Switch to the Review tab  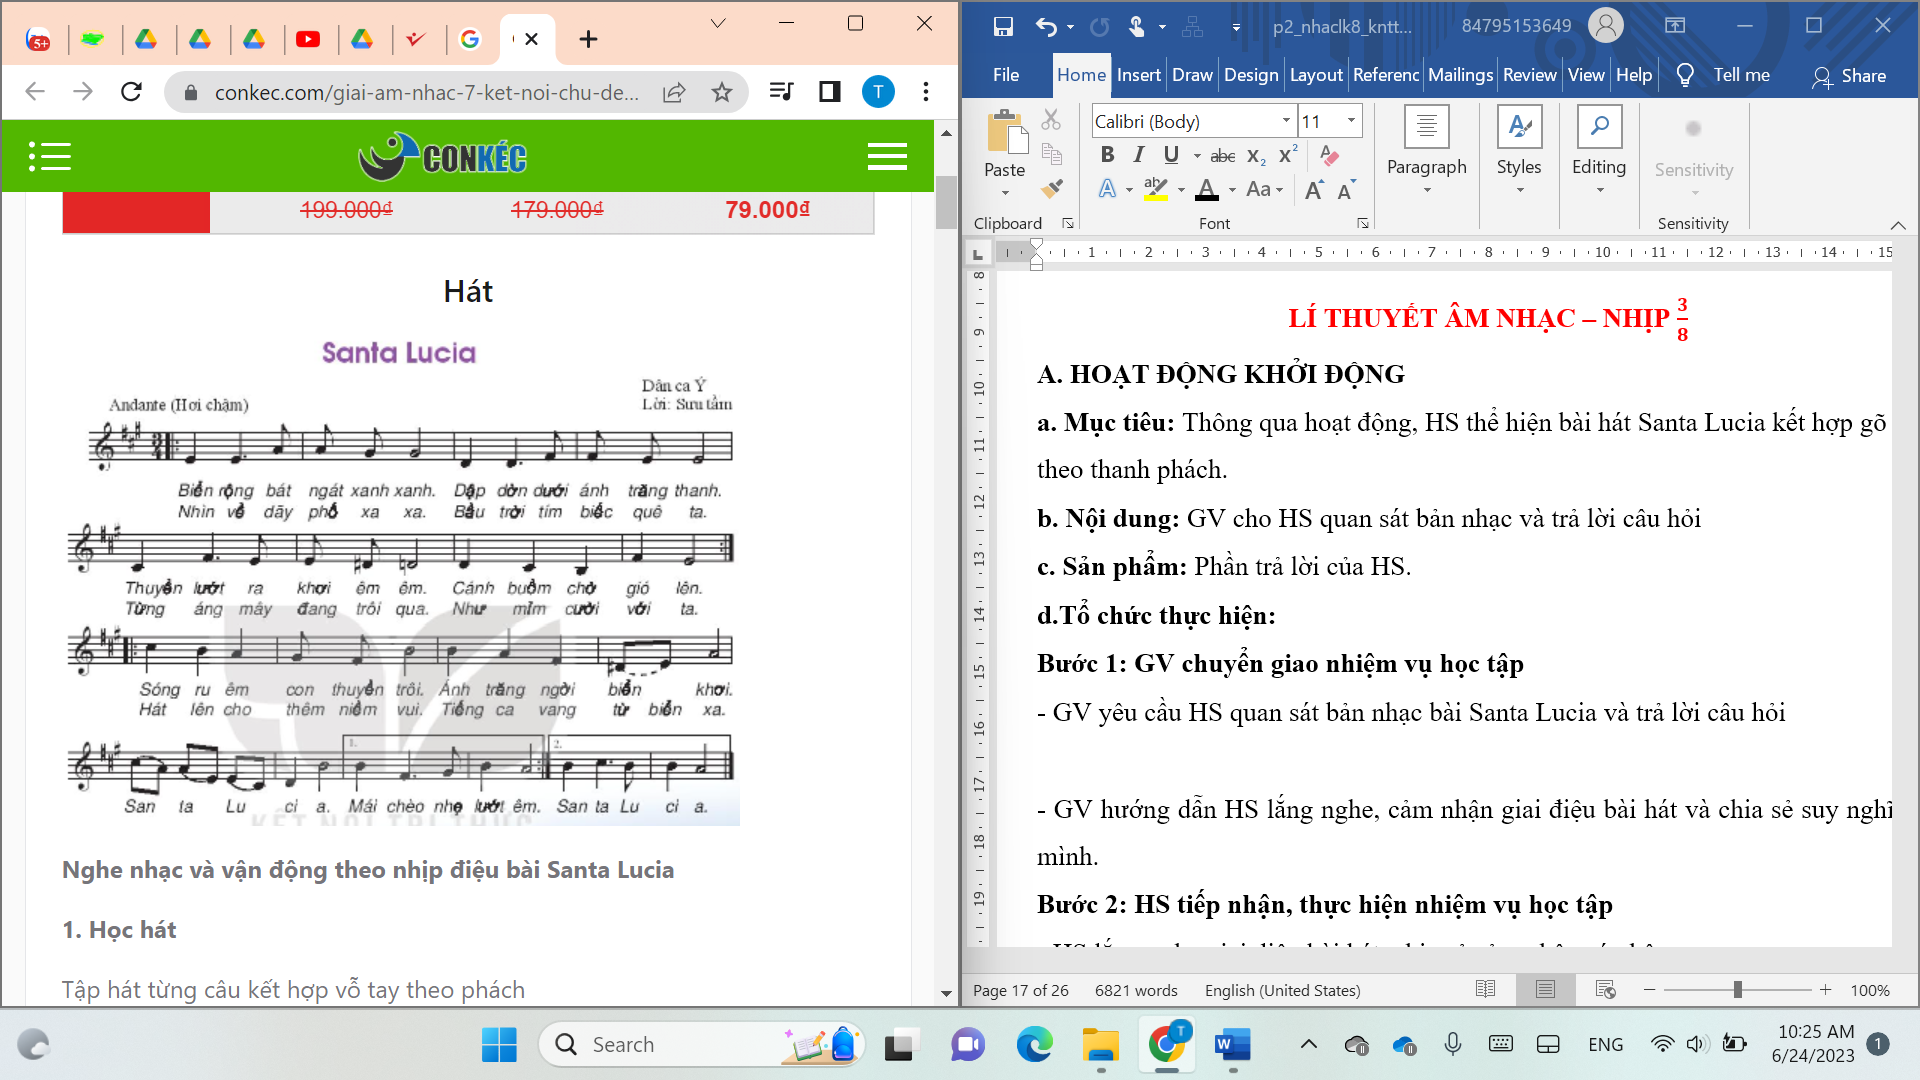click(x=1529, y=75)
